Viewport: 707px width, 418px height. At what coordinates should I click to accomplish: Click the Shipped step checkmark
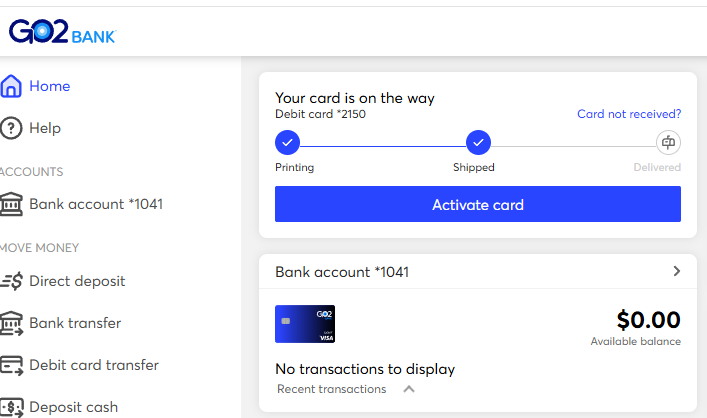point(478,142)
